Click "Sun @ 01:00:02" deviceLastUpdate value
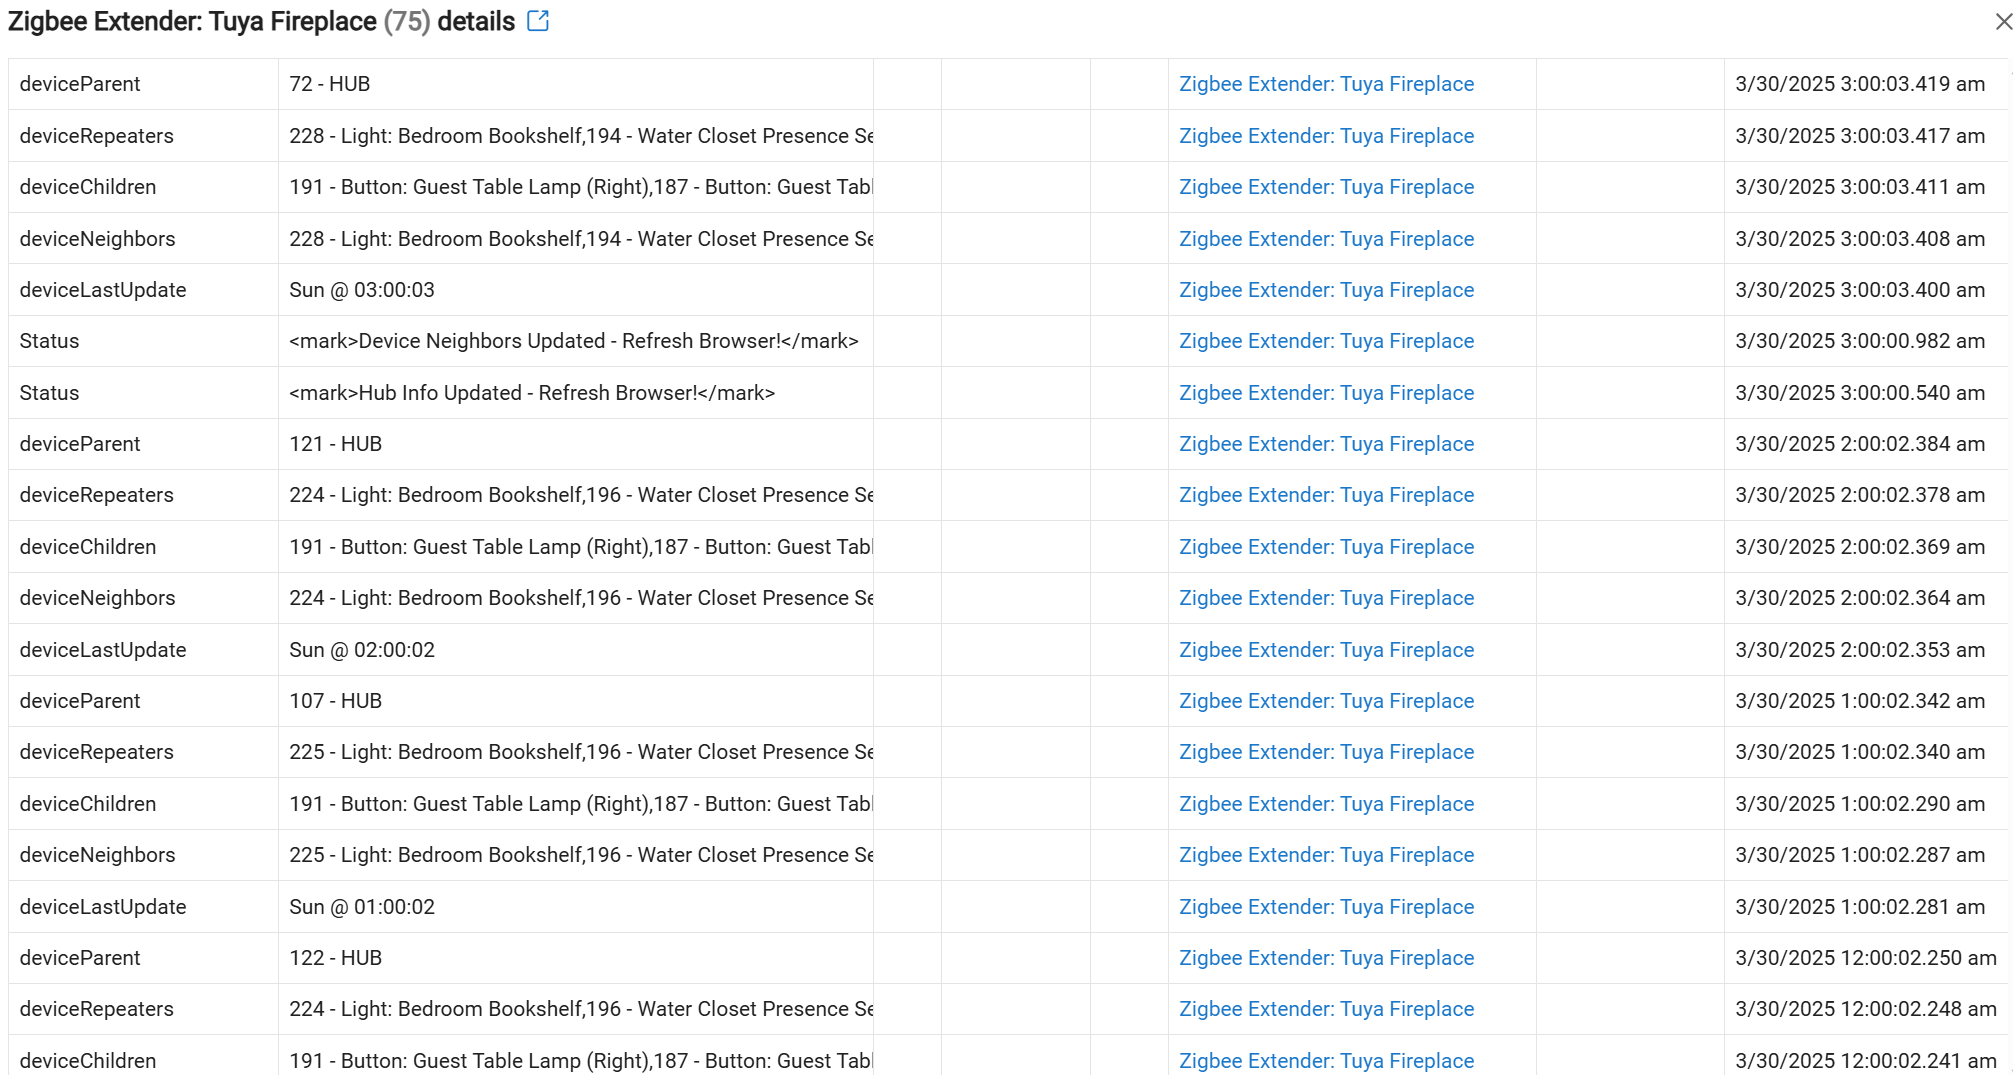The image size is (2013, 1075). coord(362,907)
